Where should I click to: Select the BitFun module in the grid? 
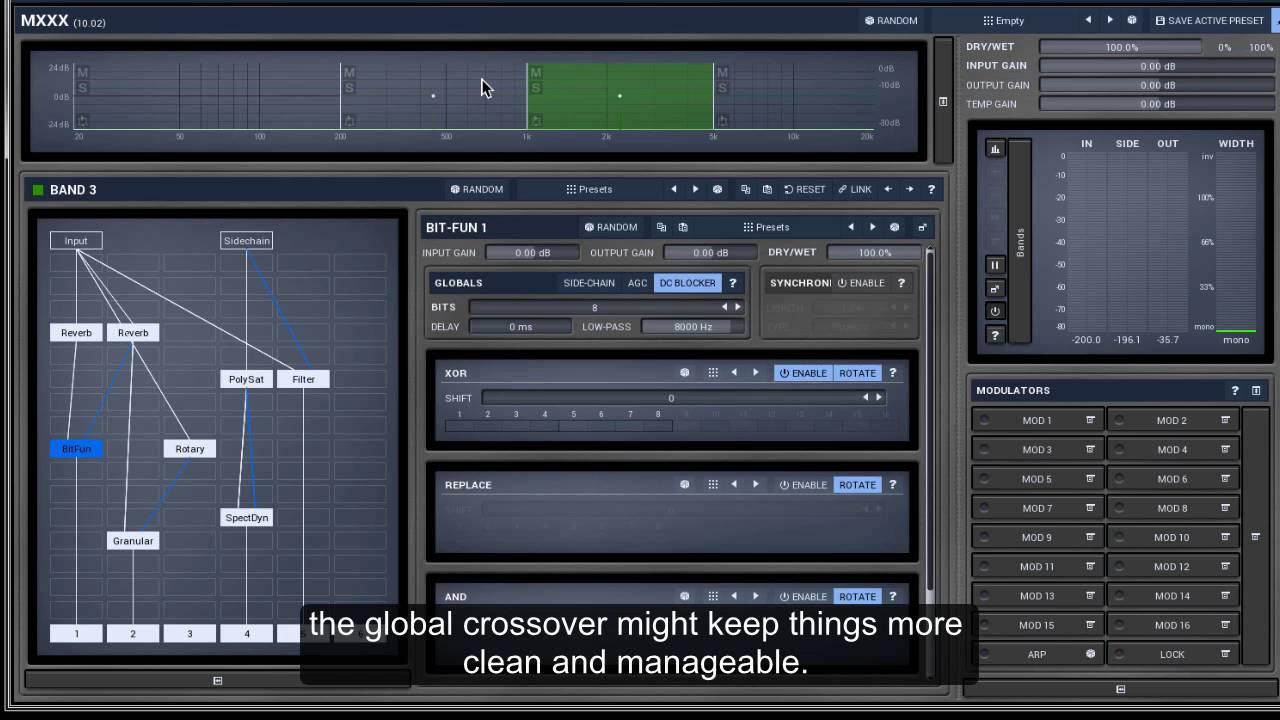tap(76, 449)
